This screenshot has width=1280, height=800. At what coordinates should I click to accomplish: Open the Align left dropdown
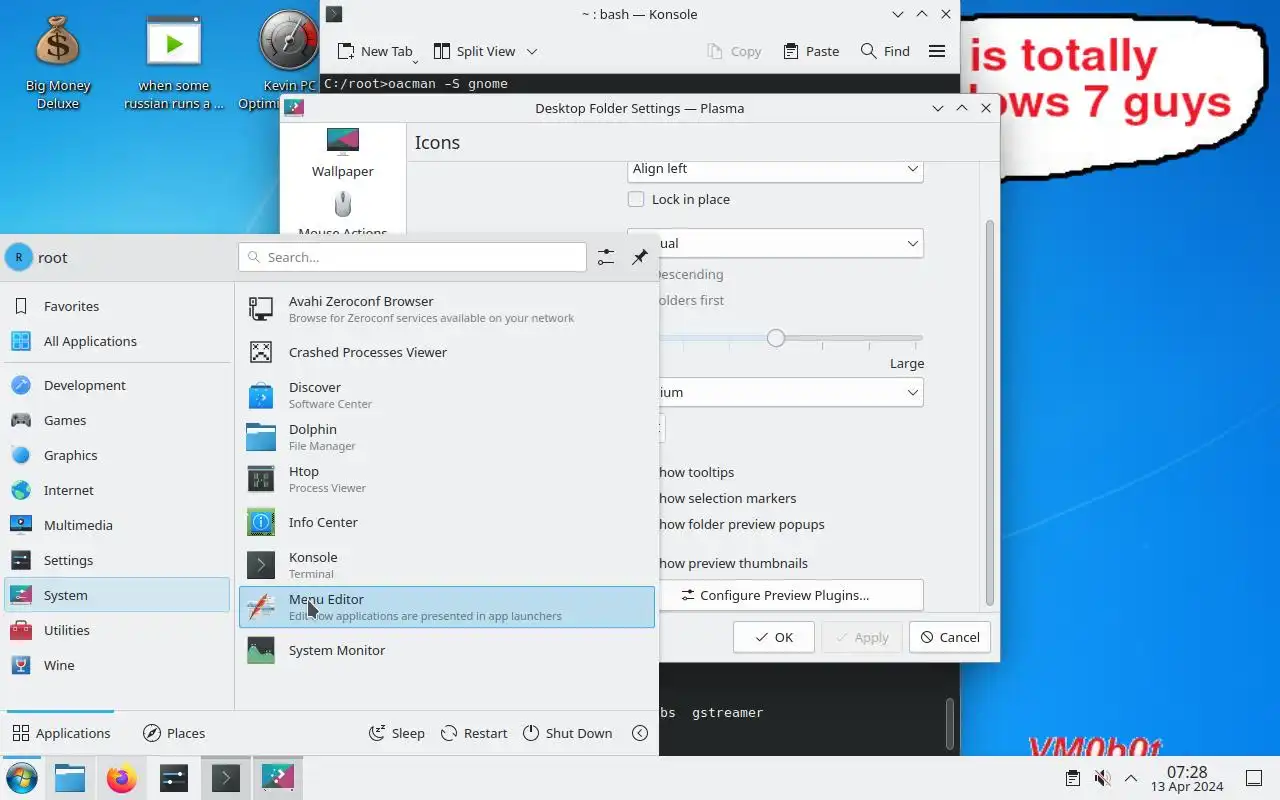[x=775, y=169]
